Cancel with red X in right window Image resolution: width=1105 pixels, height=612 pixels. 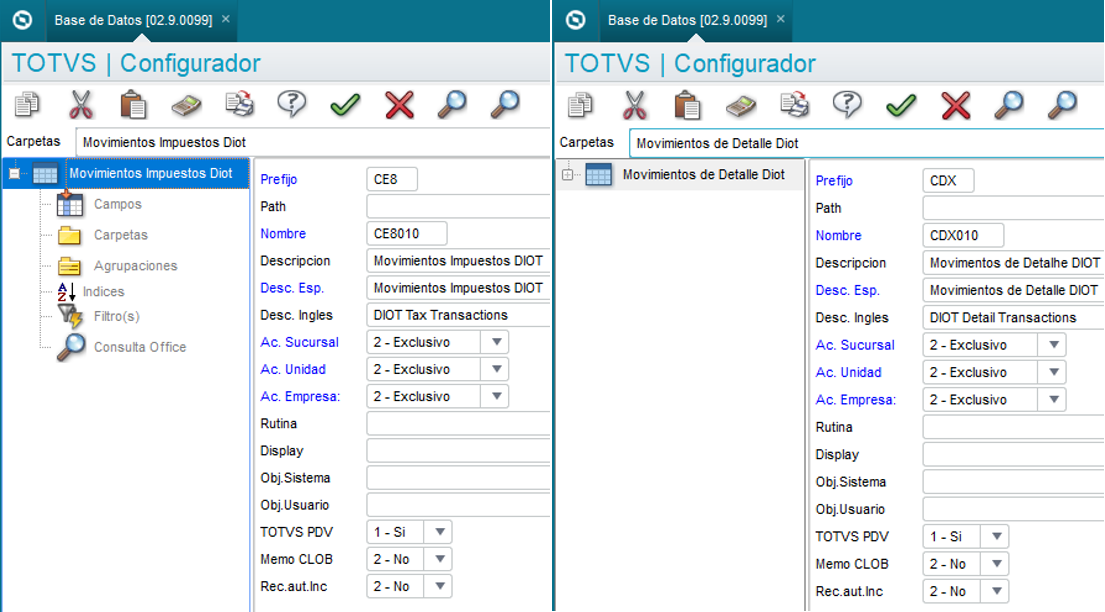(956, 106)
